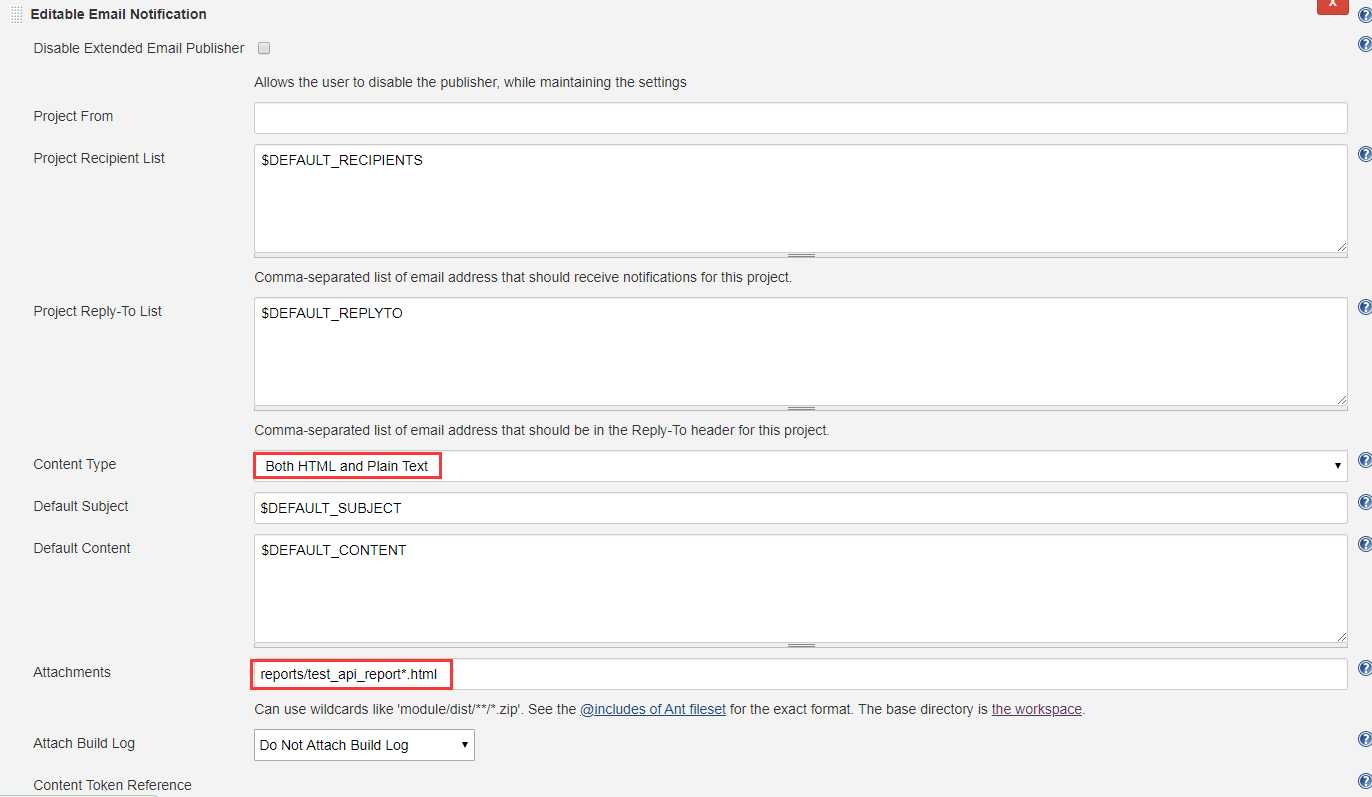The width and height of the screenshot is (1372, 797).
Task: Open help for Editable Email Notification
Action: [x=1365, y=16]
